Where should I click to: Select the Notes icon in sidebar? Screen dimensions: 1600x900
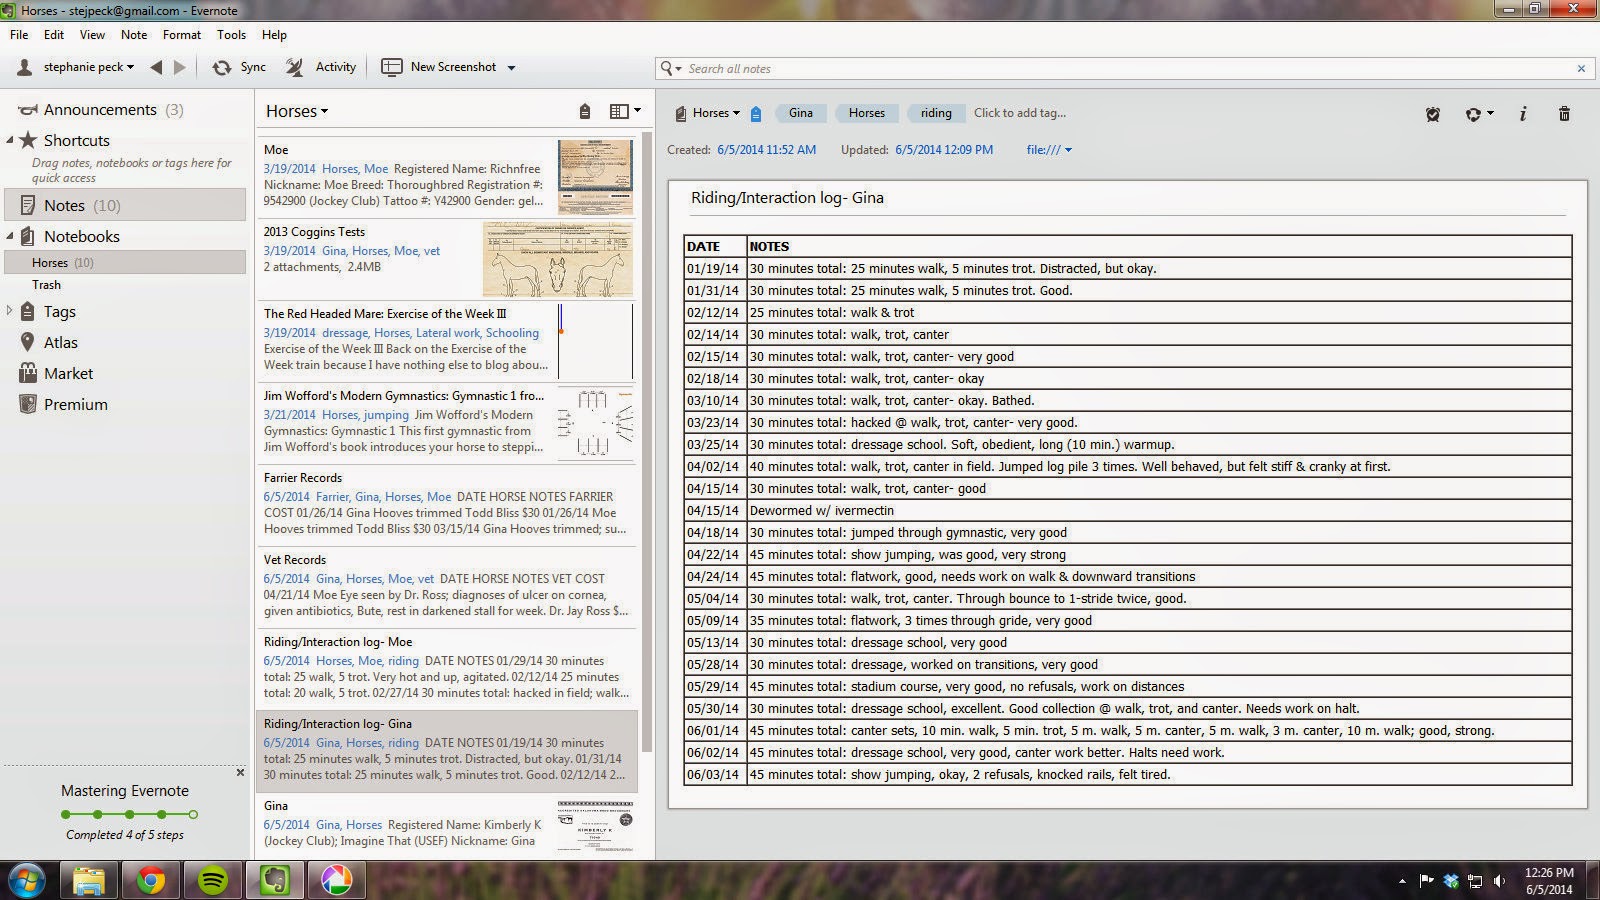point(28,205)
